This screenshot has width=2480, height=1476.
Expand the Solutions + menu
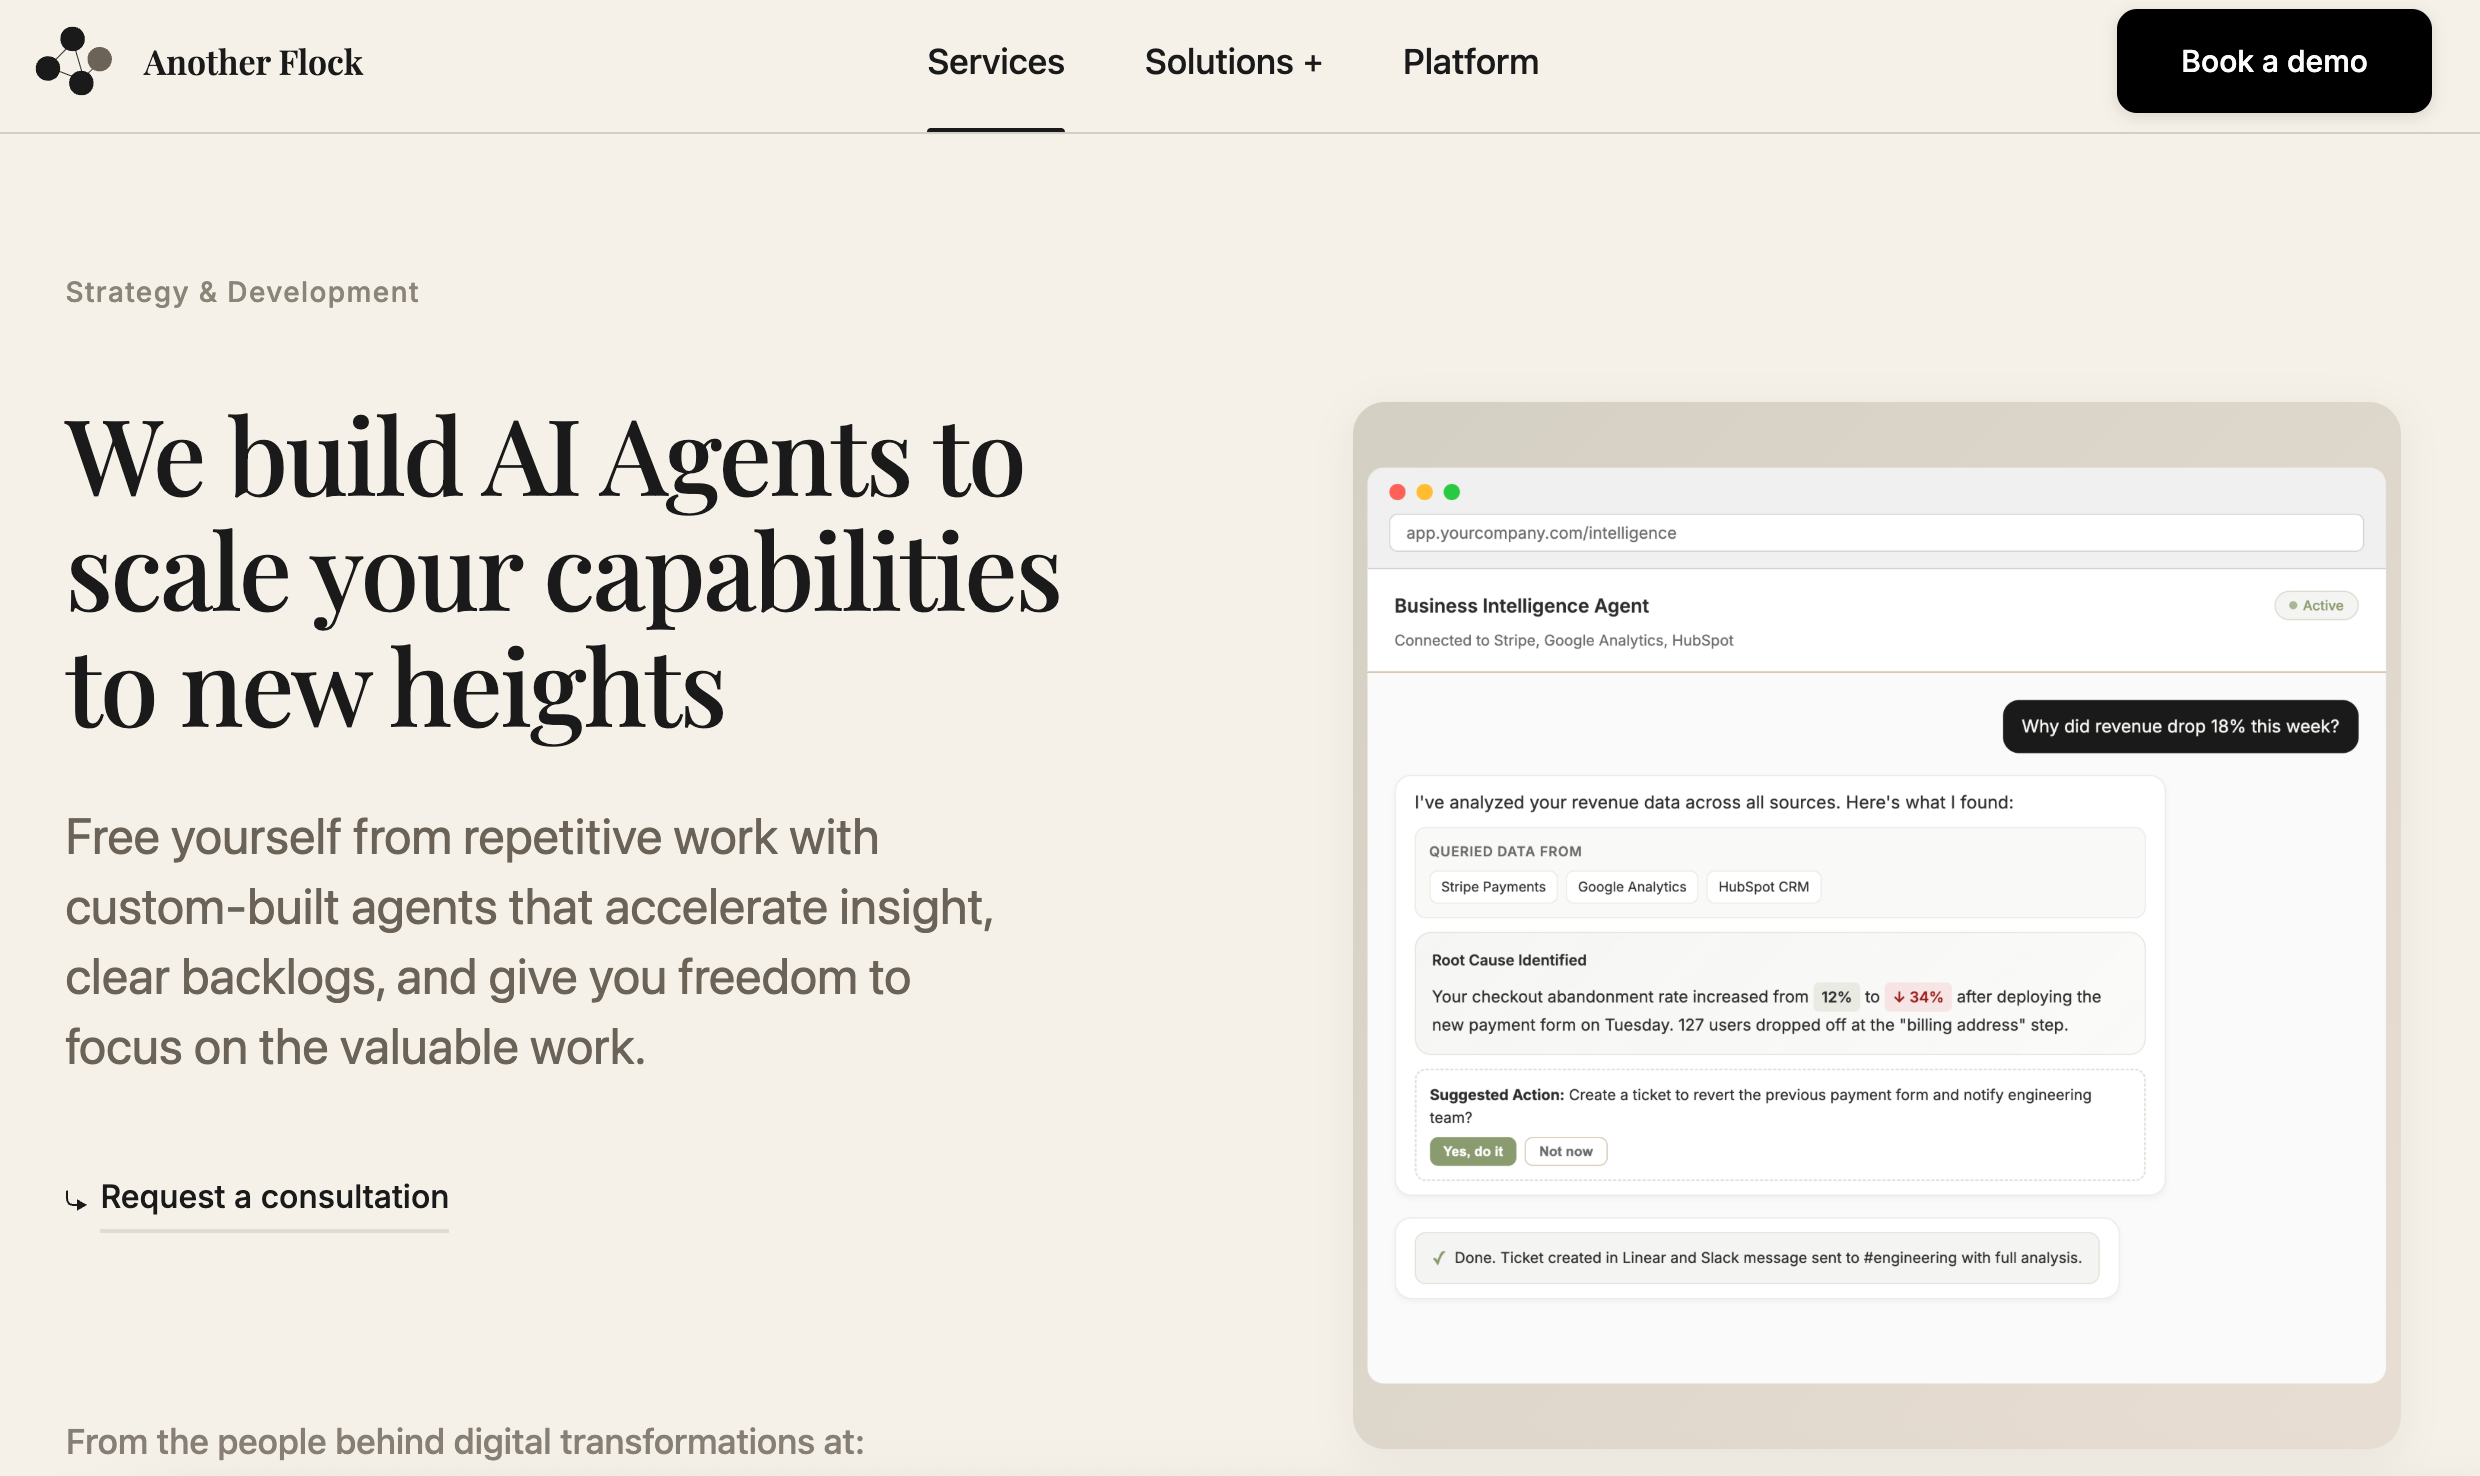[1232, 62]
